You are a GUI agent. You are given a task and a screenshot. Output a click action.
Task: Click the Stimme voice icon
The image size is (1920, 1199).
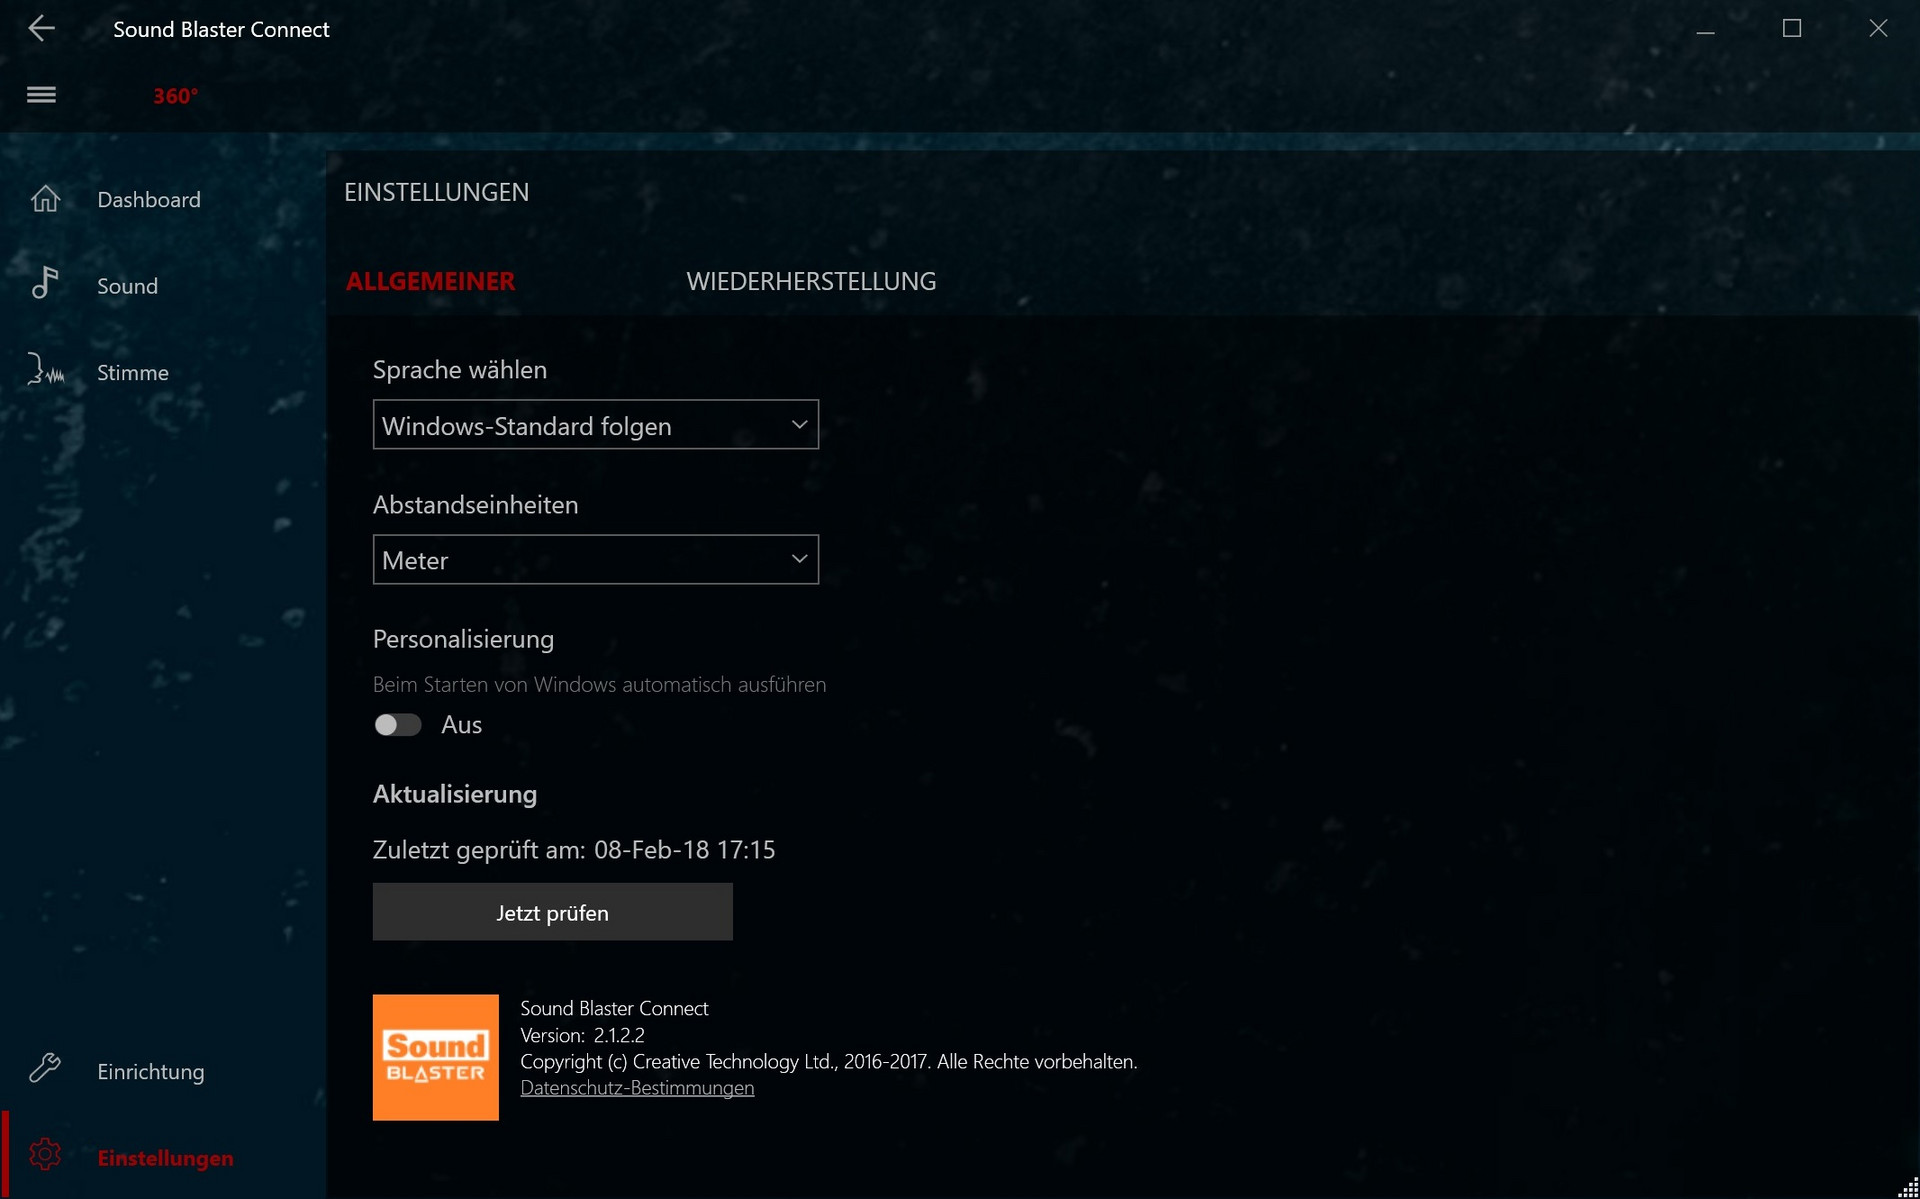pos(45,371)
